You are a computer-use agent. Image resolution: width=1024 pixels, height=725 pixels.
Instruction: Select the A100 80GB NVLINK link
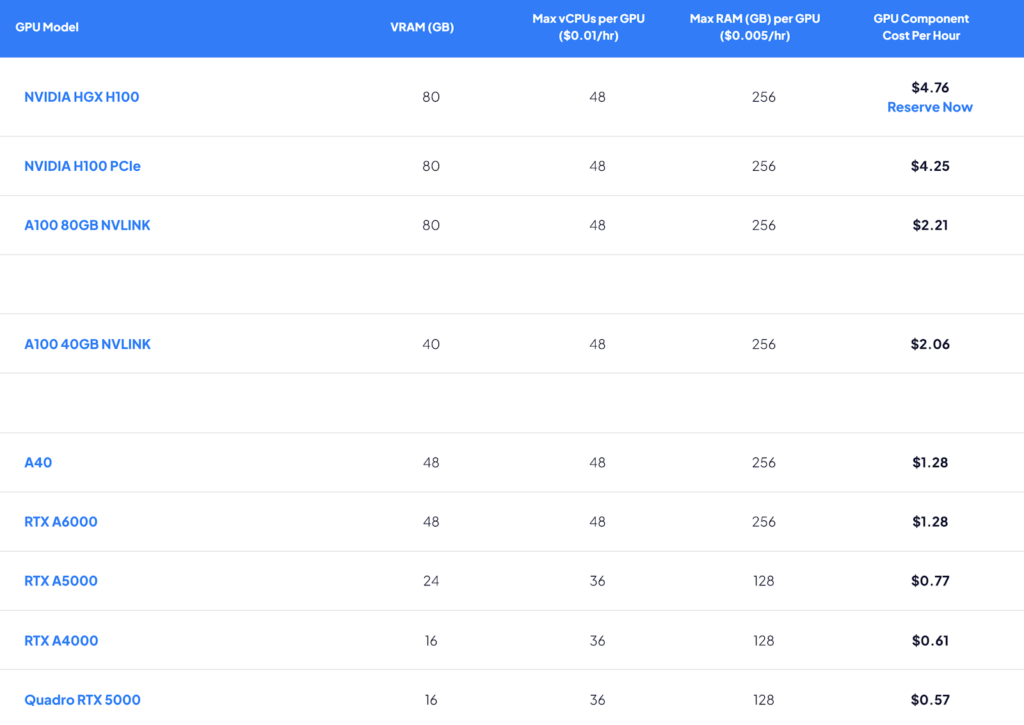tap(87, 225)
